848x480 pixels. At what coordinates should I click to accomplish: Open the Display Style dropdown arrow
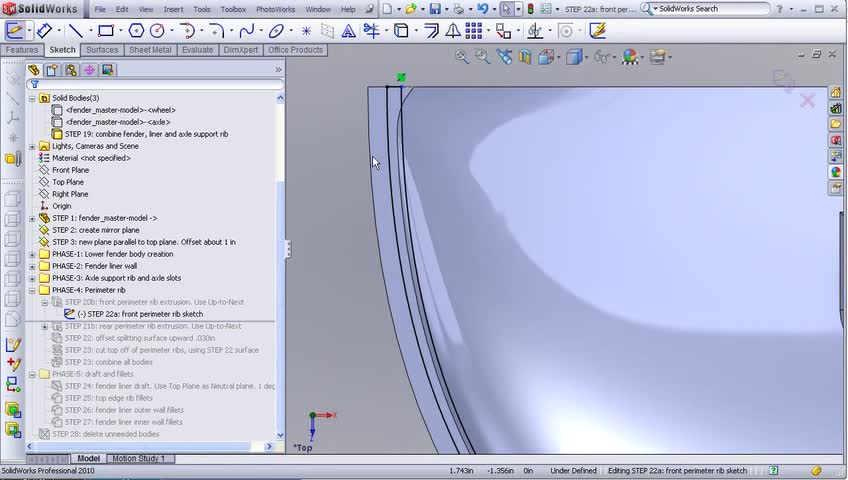(x=587, y=57)
